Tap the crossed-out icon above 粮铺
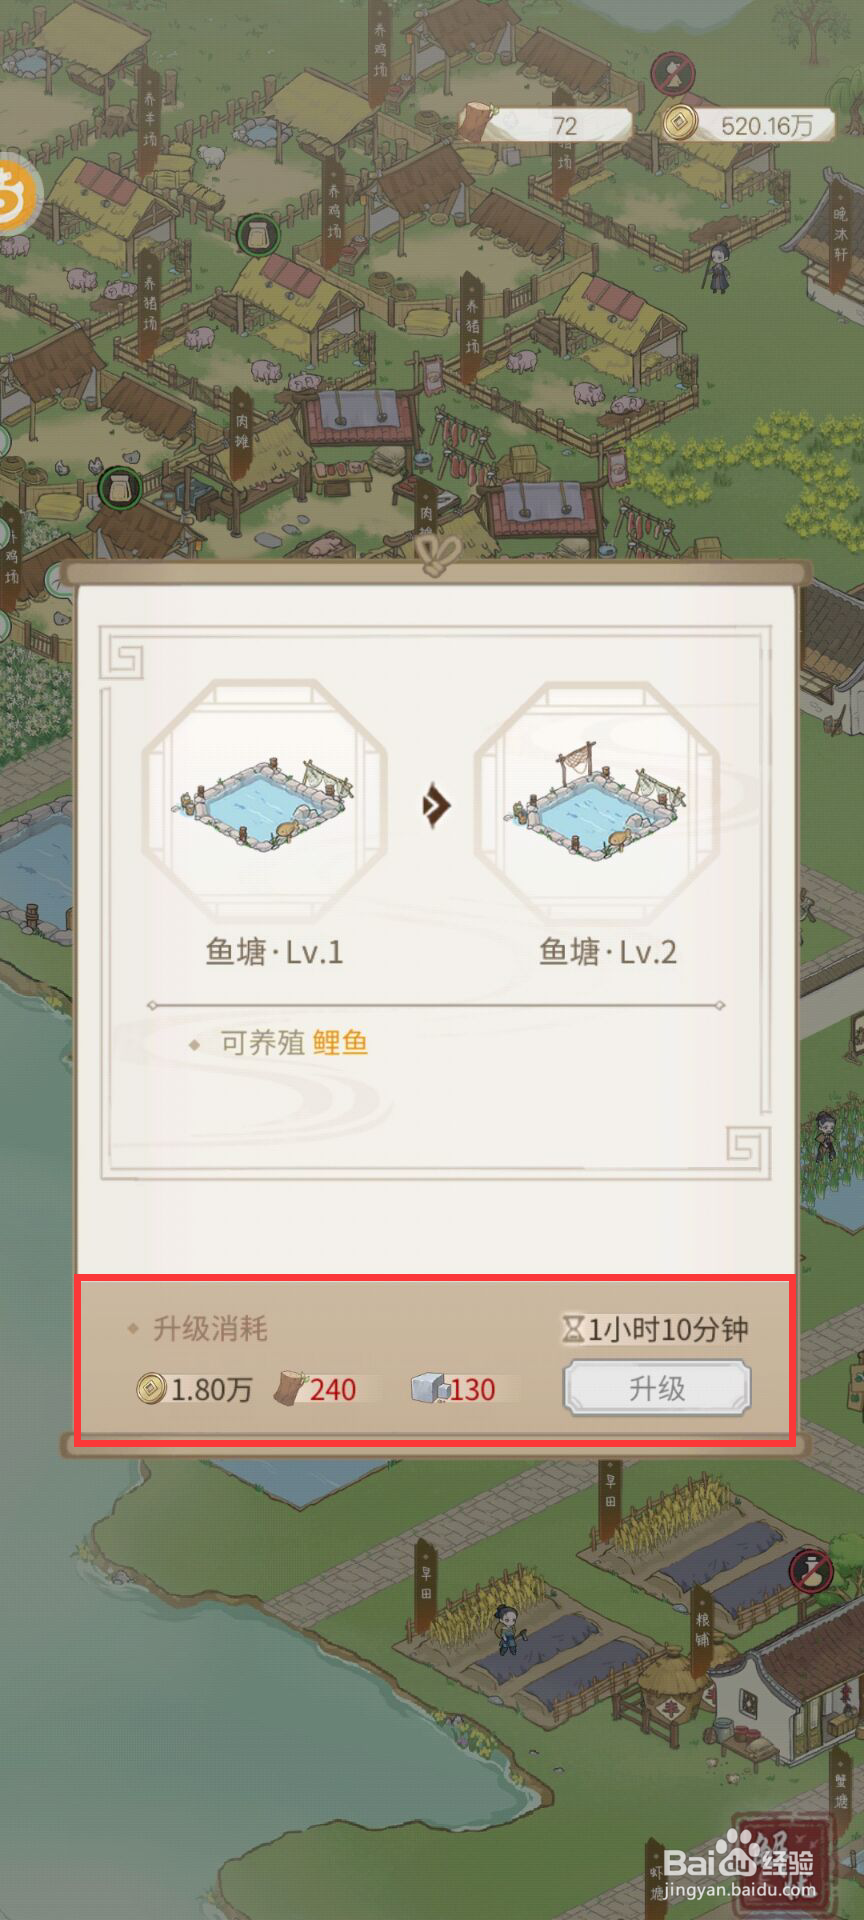The image size is (864, 1920). tap(811, 1570)
